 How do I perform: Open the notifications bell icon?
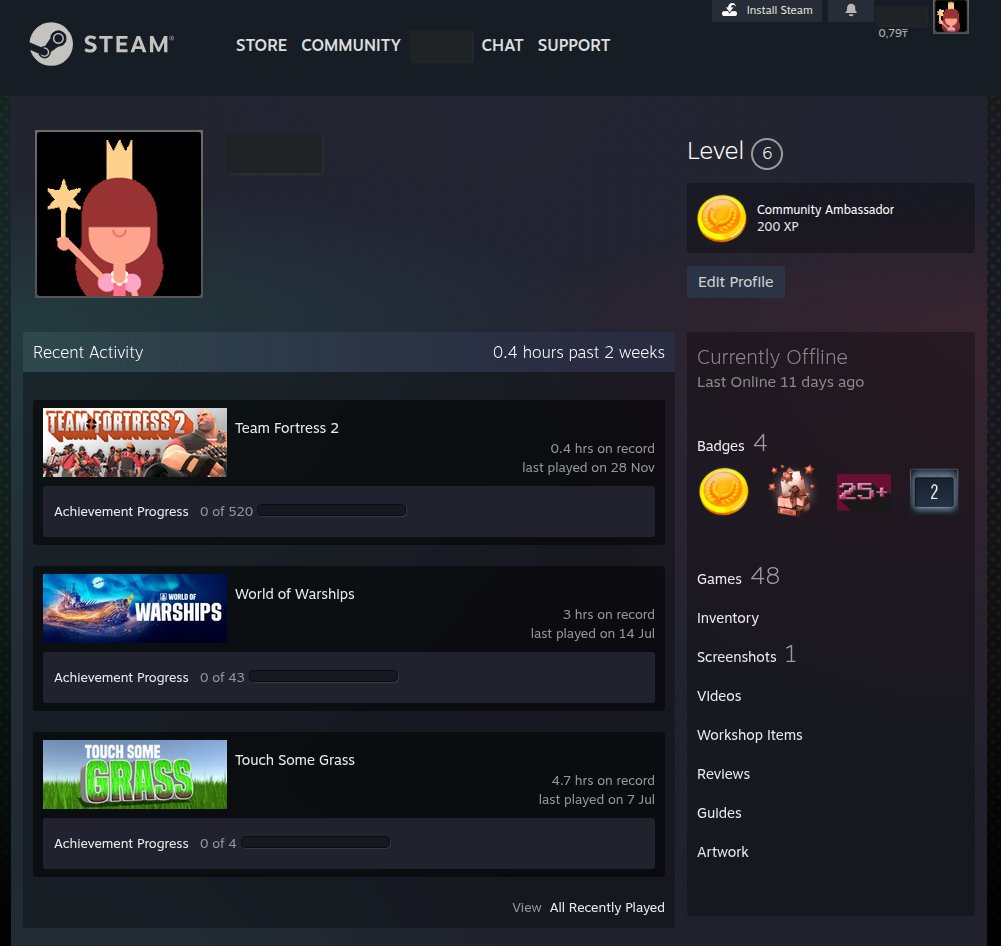[851, 10]
